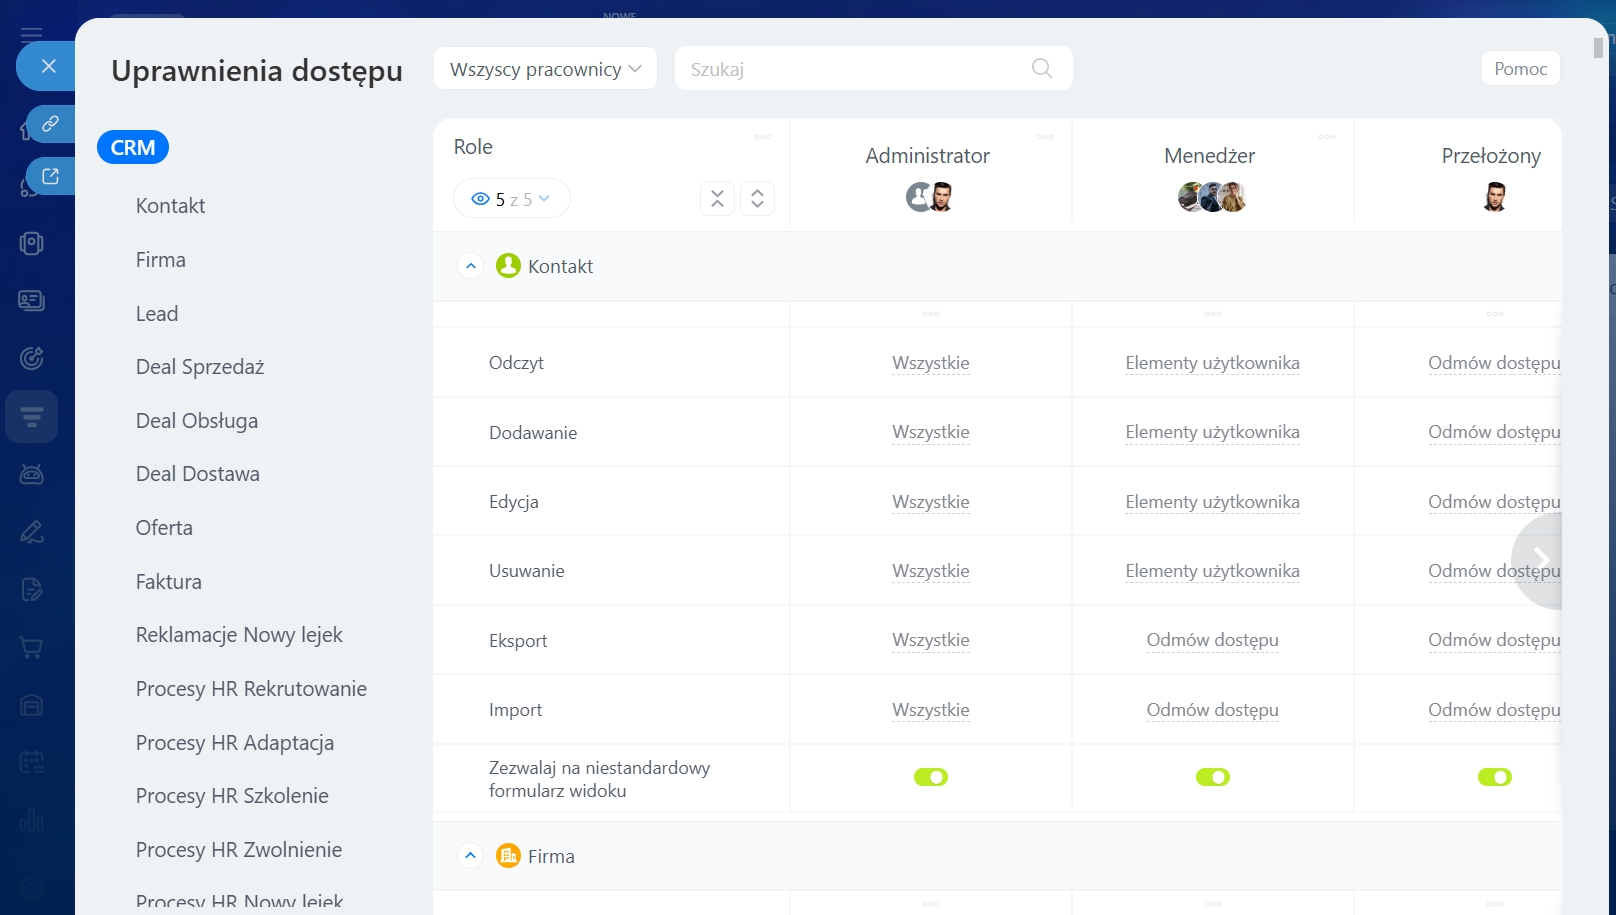
Task: Disable Administrator's custom view form toggle
Action: pos(930,777)
